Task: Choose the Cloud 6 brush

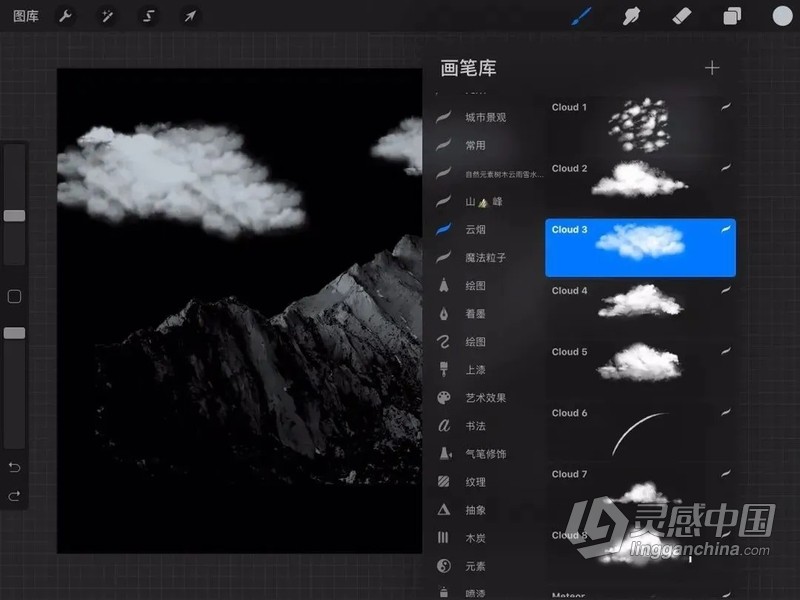Action: (x=640, y=430)
